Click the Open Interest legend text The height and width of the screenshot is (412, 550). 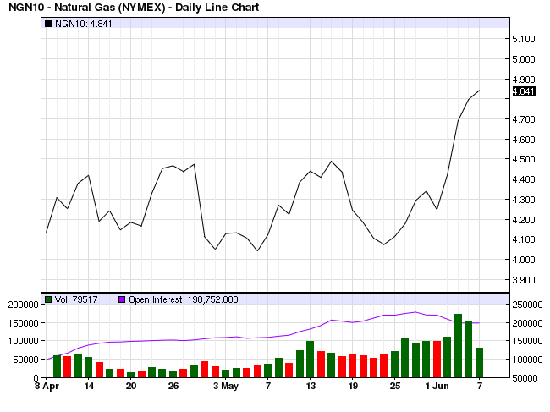point(155,299)
